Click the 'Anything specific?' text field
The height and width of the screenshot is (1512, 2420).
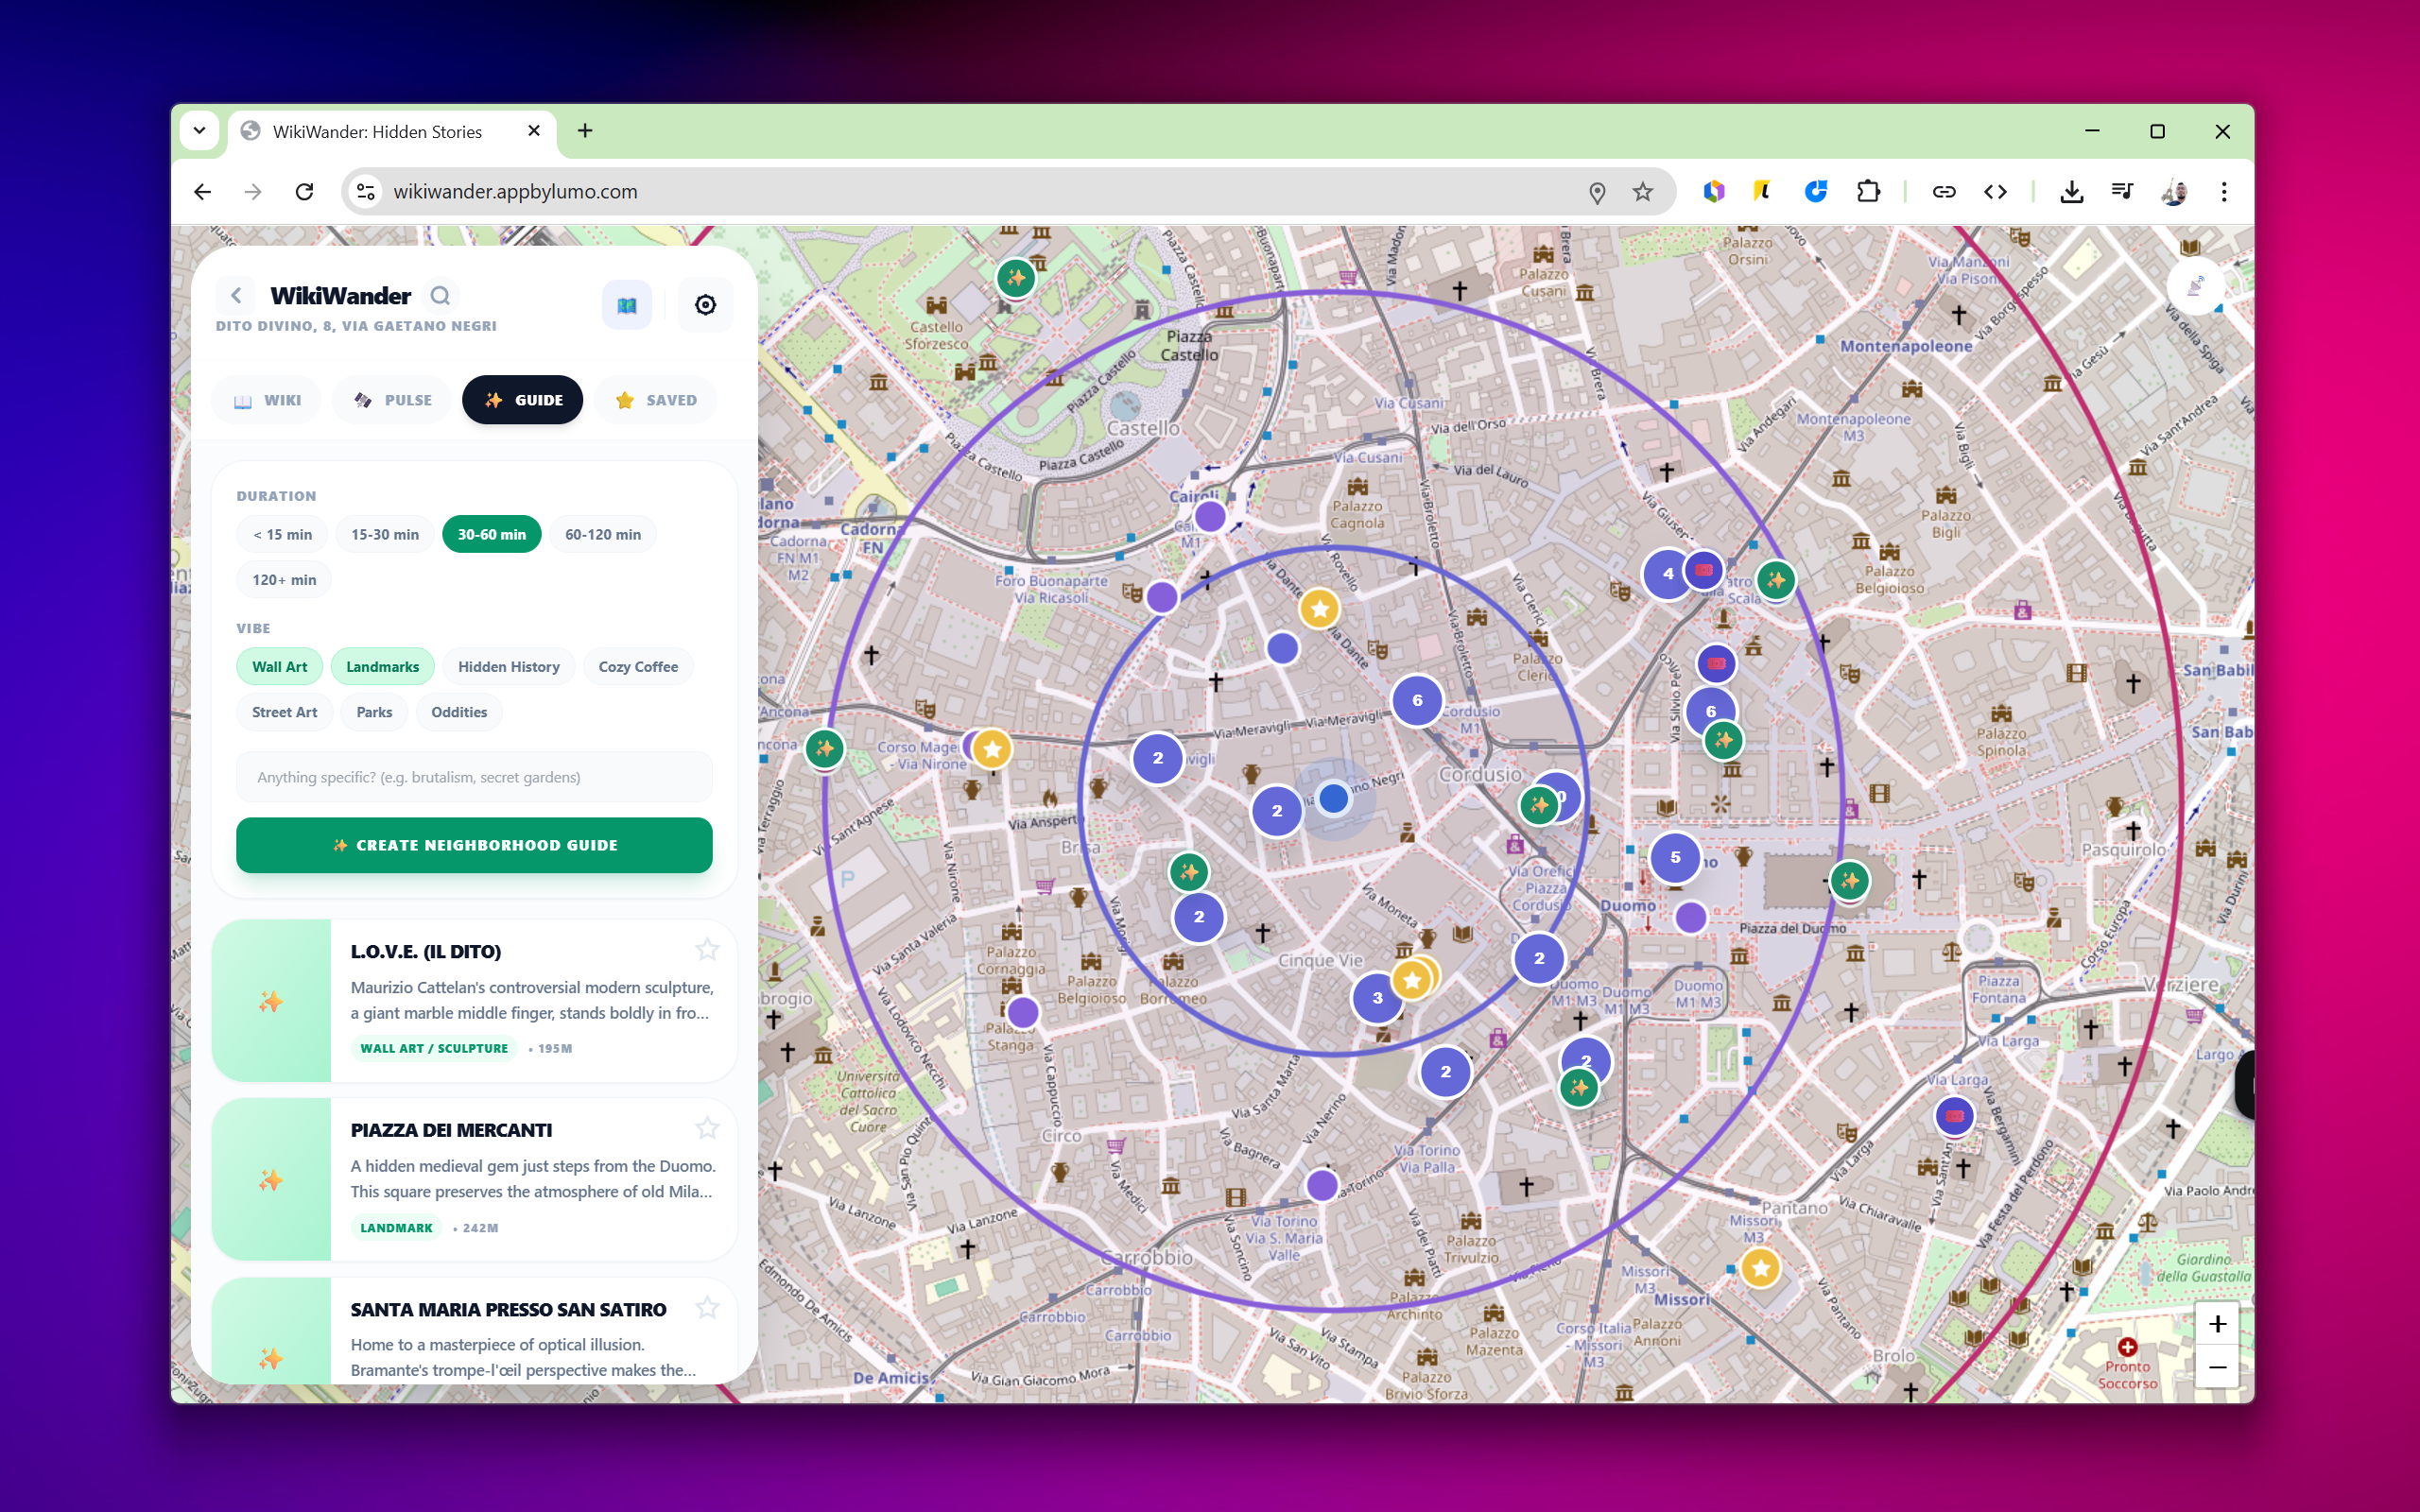[x=474, y=777]
